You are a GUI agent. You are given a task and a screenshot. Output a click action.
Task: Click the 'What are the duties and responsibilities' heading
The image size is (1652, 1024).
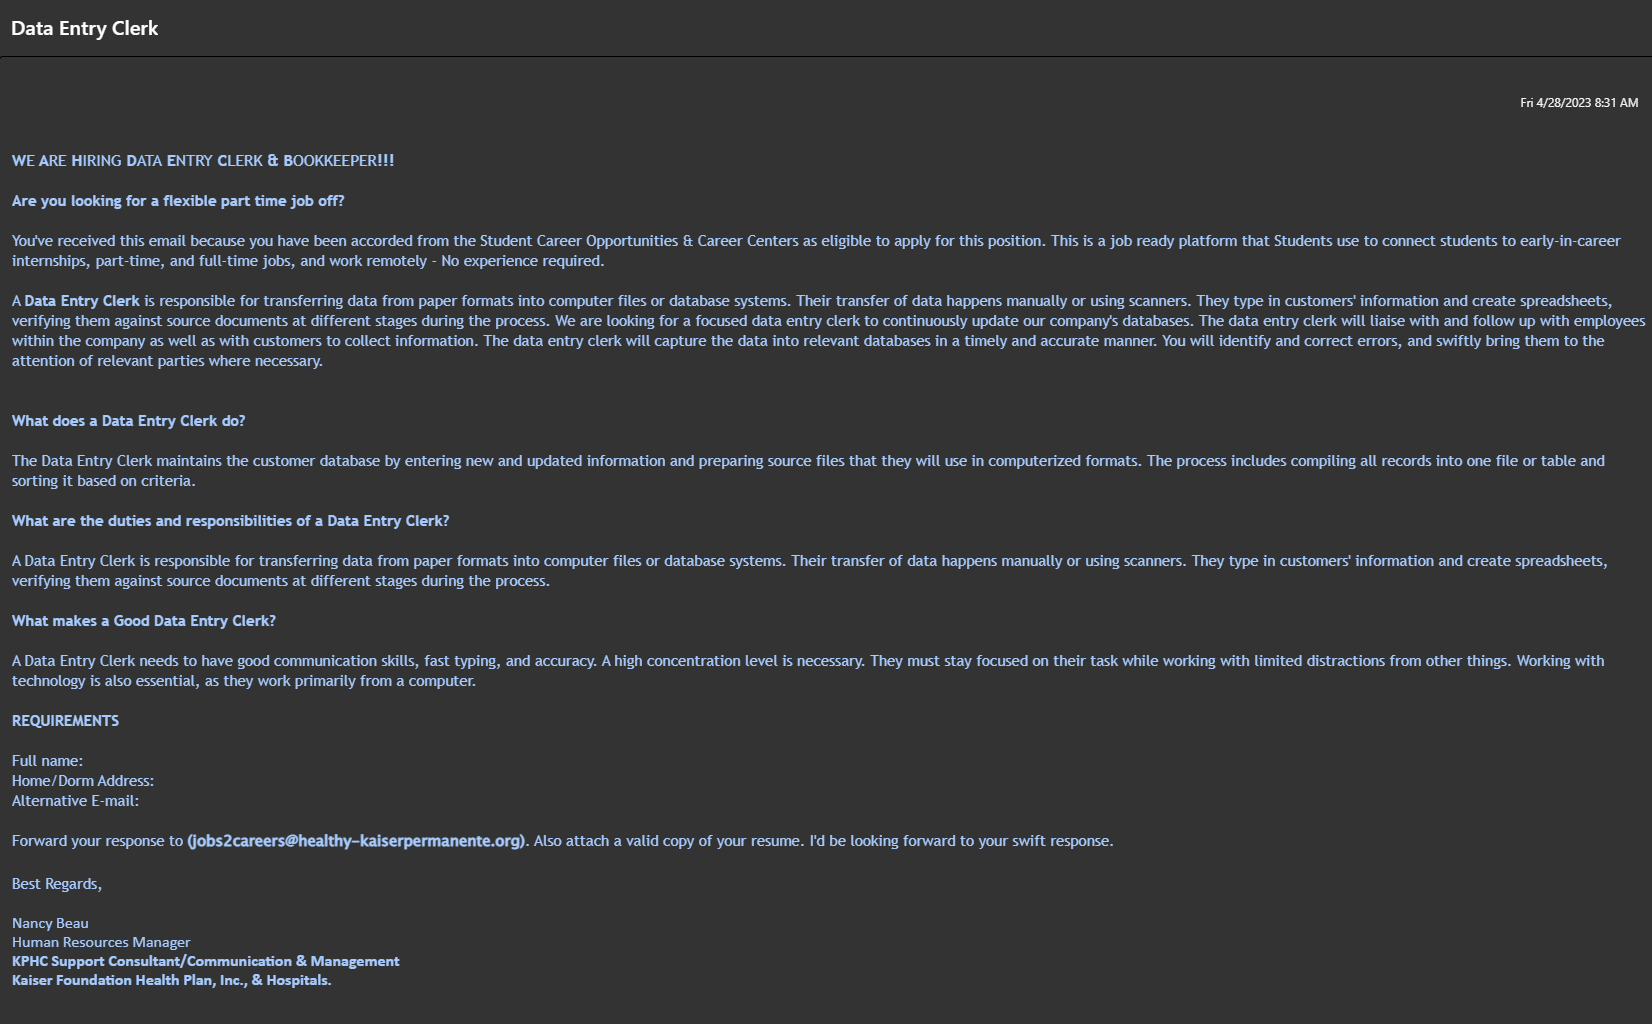[x=230, y=521]
